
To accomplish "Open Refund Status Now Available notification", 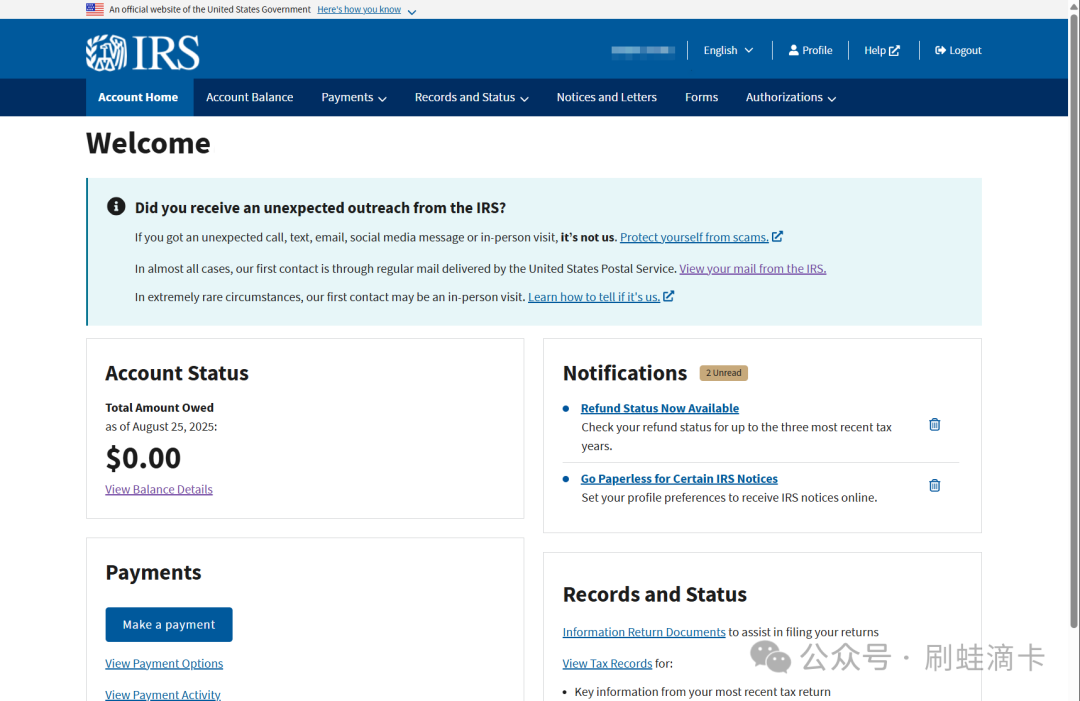I will tap(660, 408).
